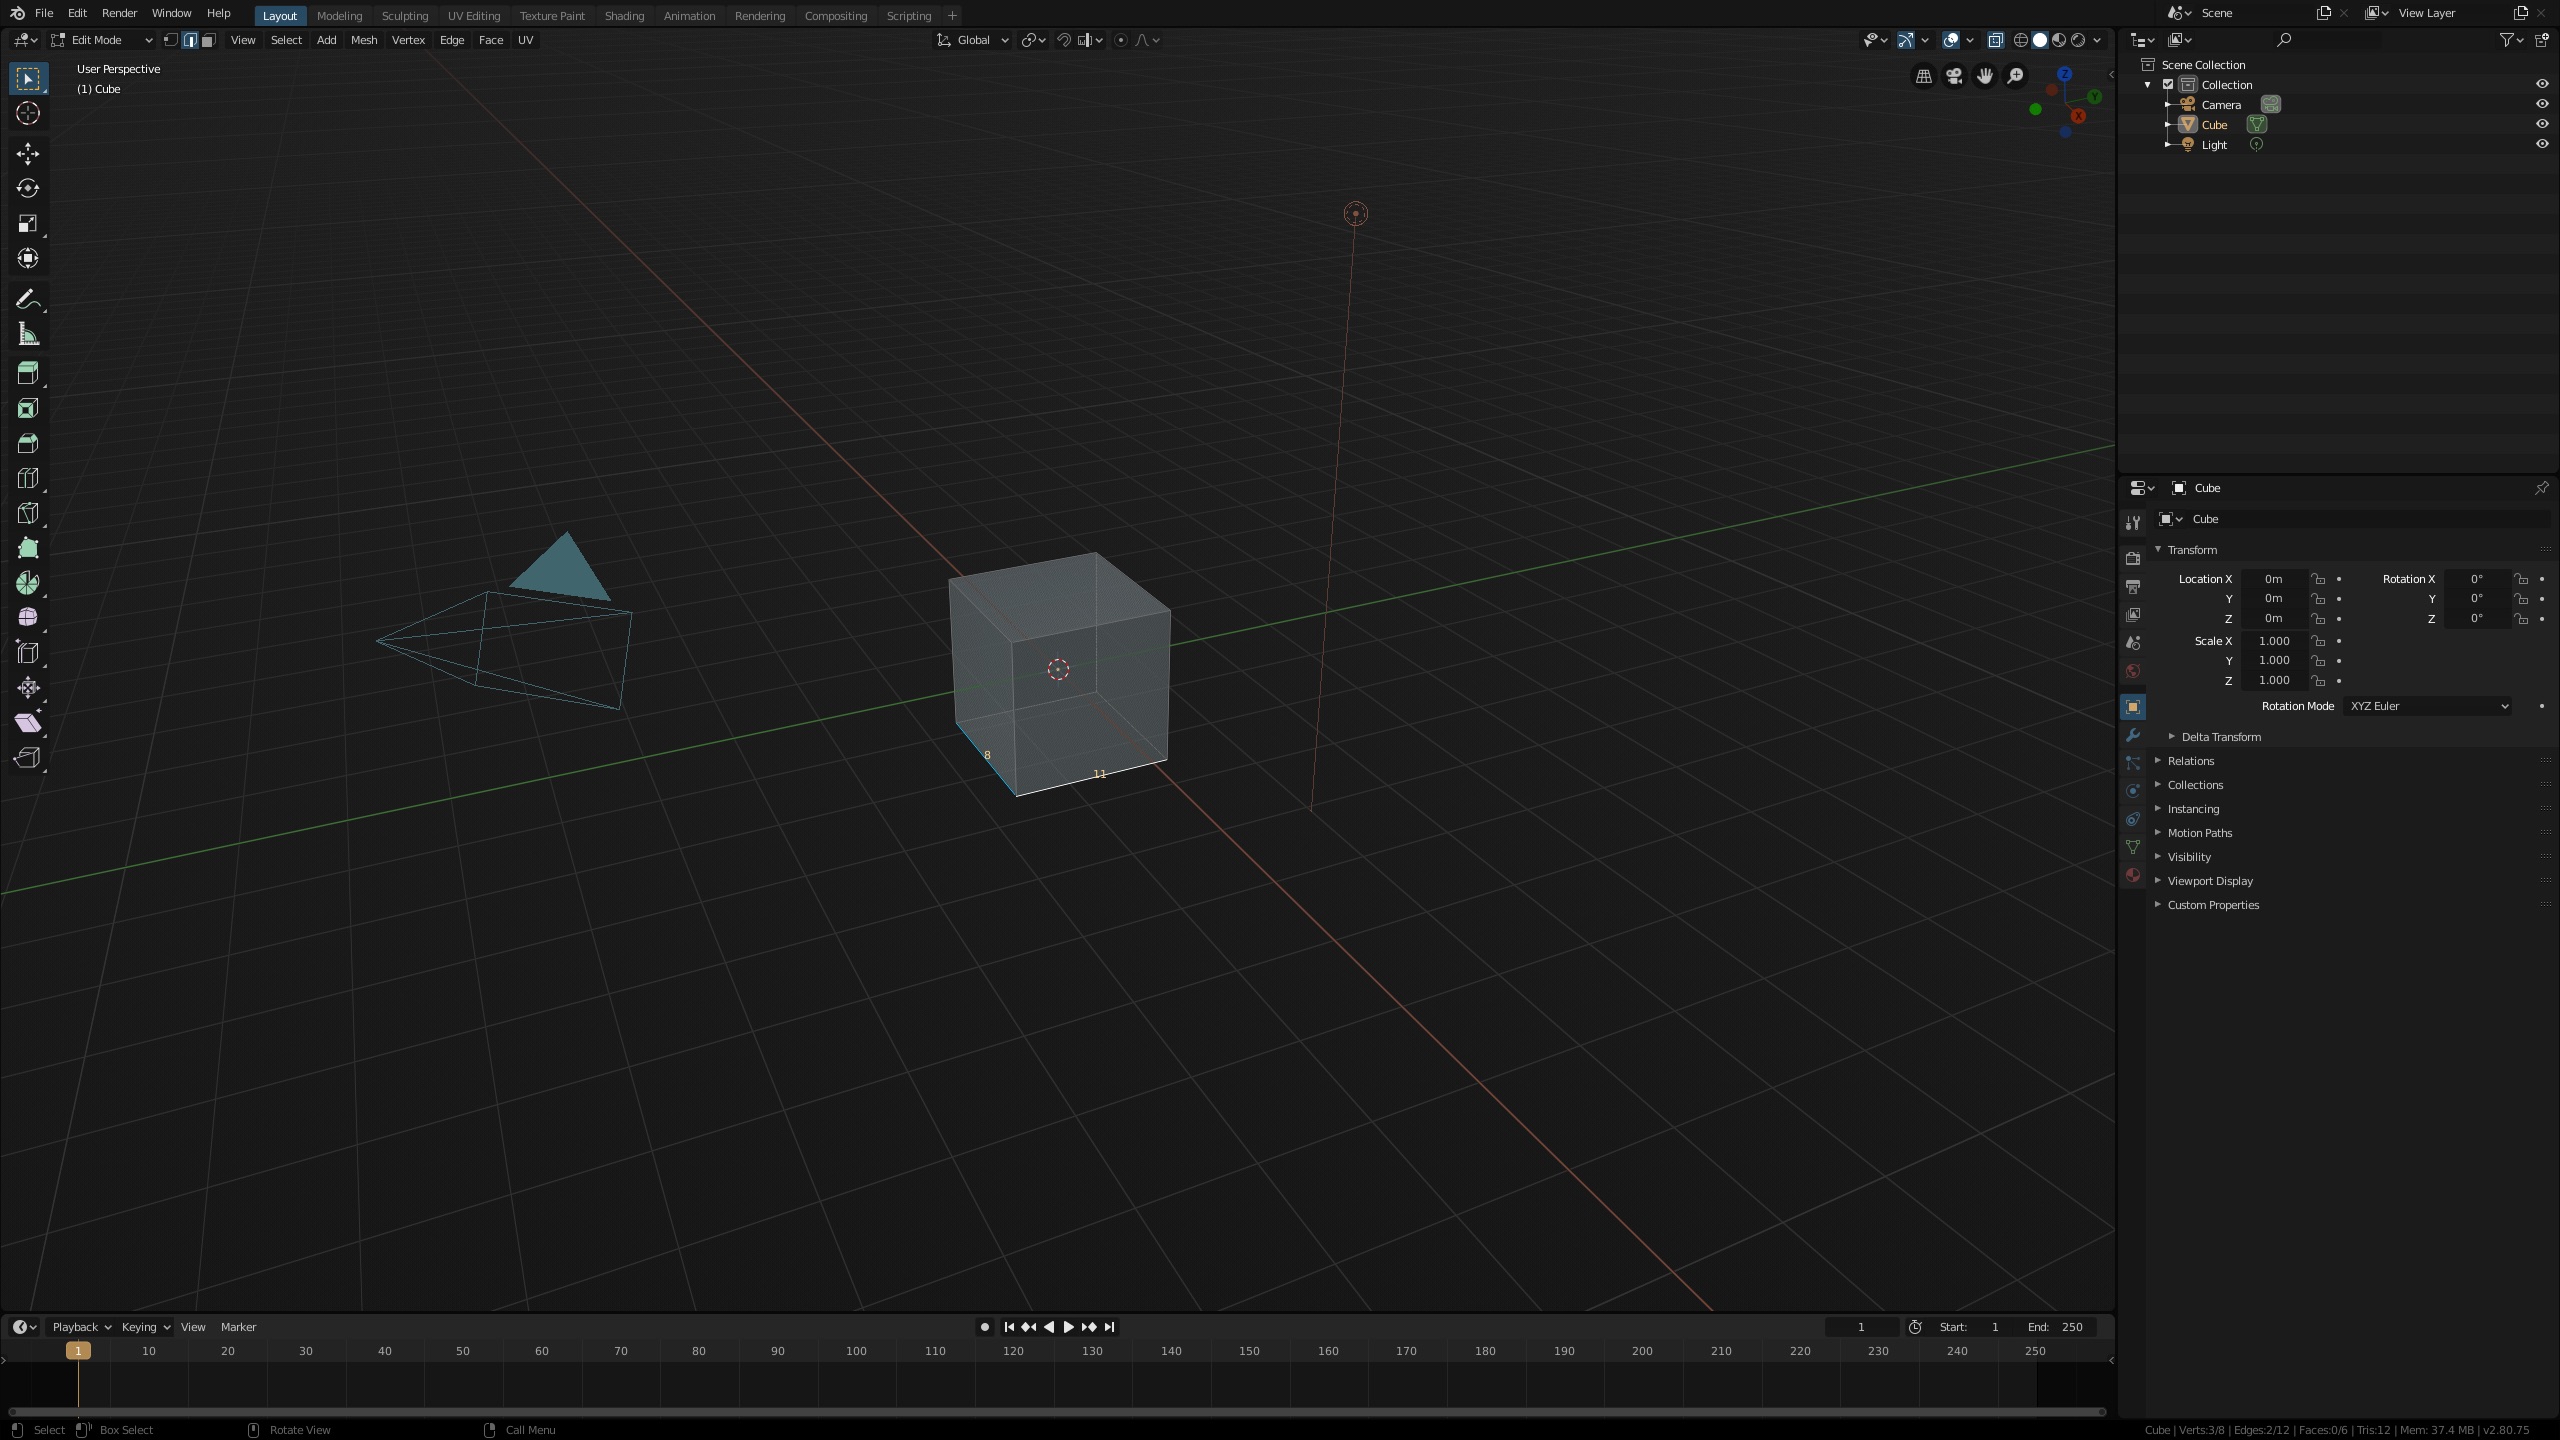Open the Modifiers wrench properties tab
The height and width of the screenshot is (1440, 2560).
pyautogui.click(x=2133, y=735)
